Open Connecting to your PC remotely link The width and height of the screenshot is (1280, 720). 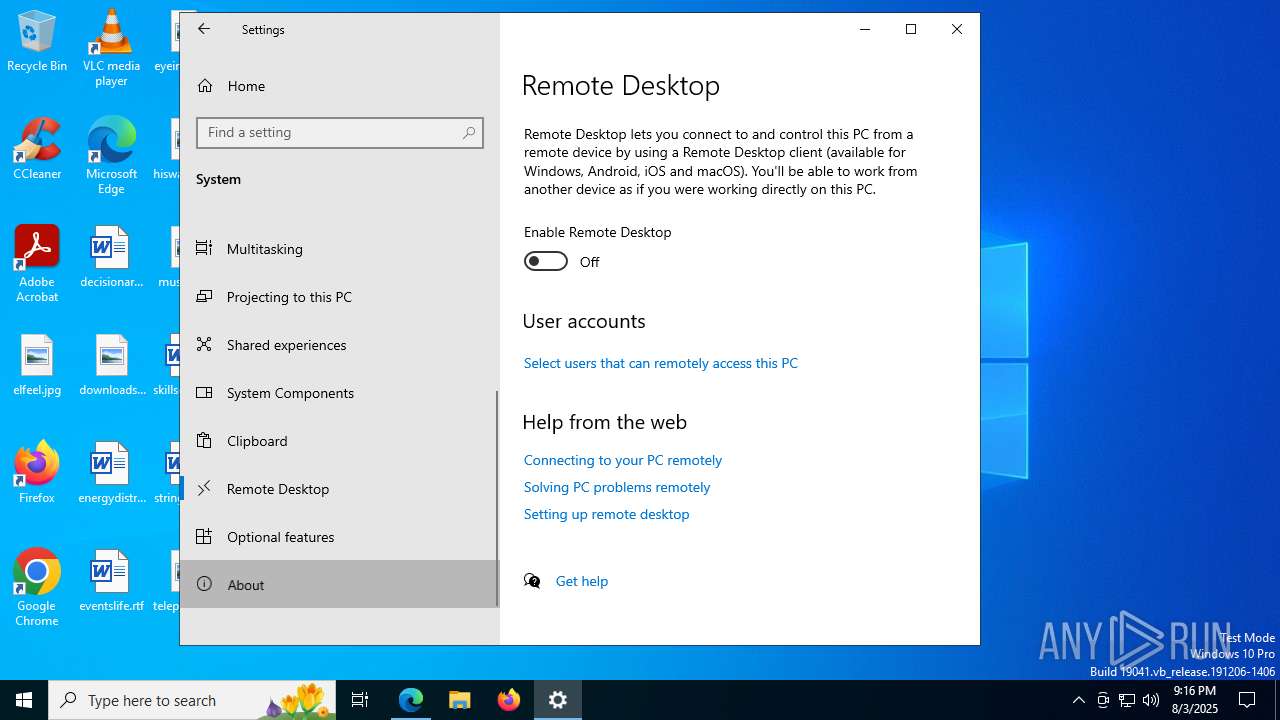click(623, 460)
